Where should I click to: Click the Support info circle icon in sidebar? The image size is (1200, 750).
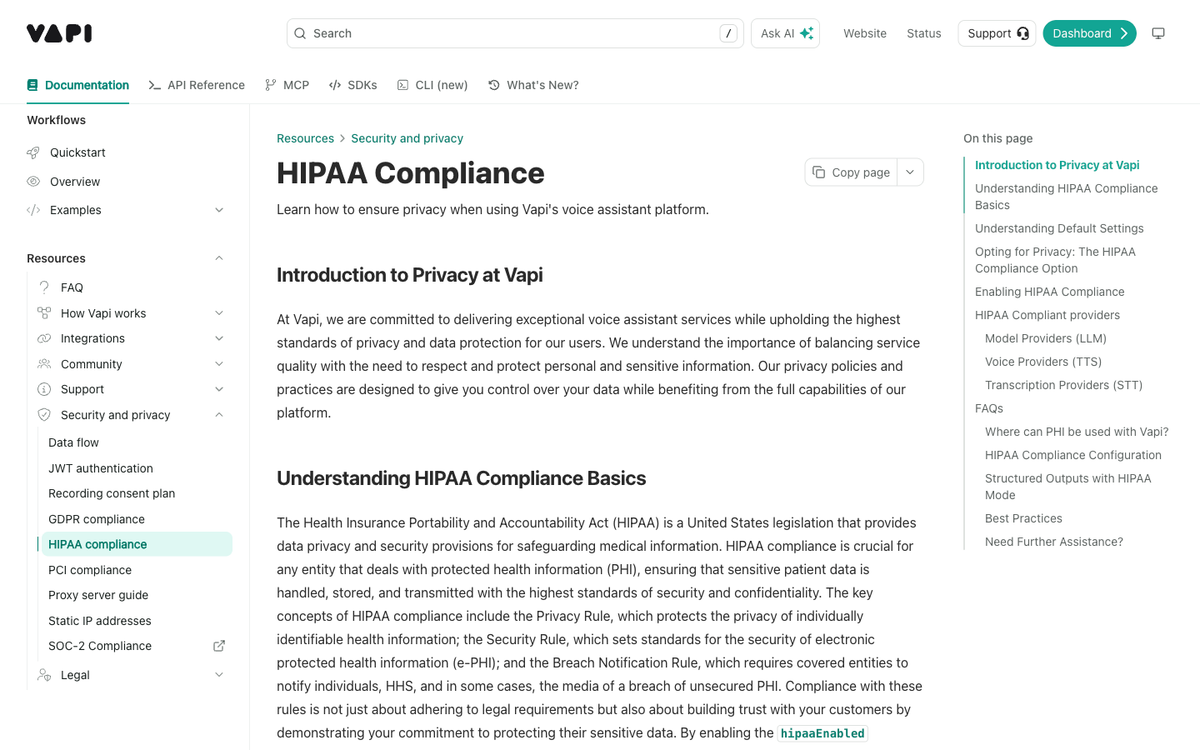click(x=44, y=389)
